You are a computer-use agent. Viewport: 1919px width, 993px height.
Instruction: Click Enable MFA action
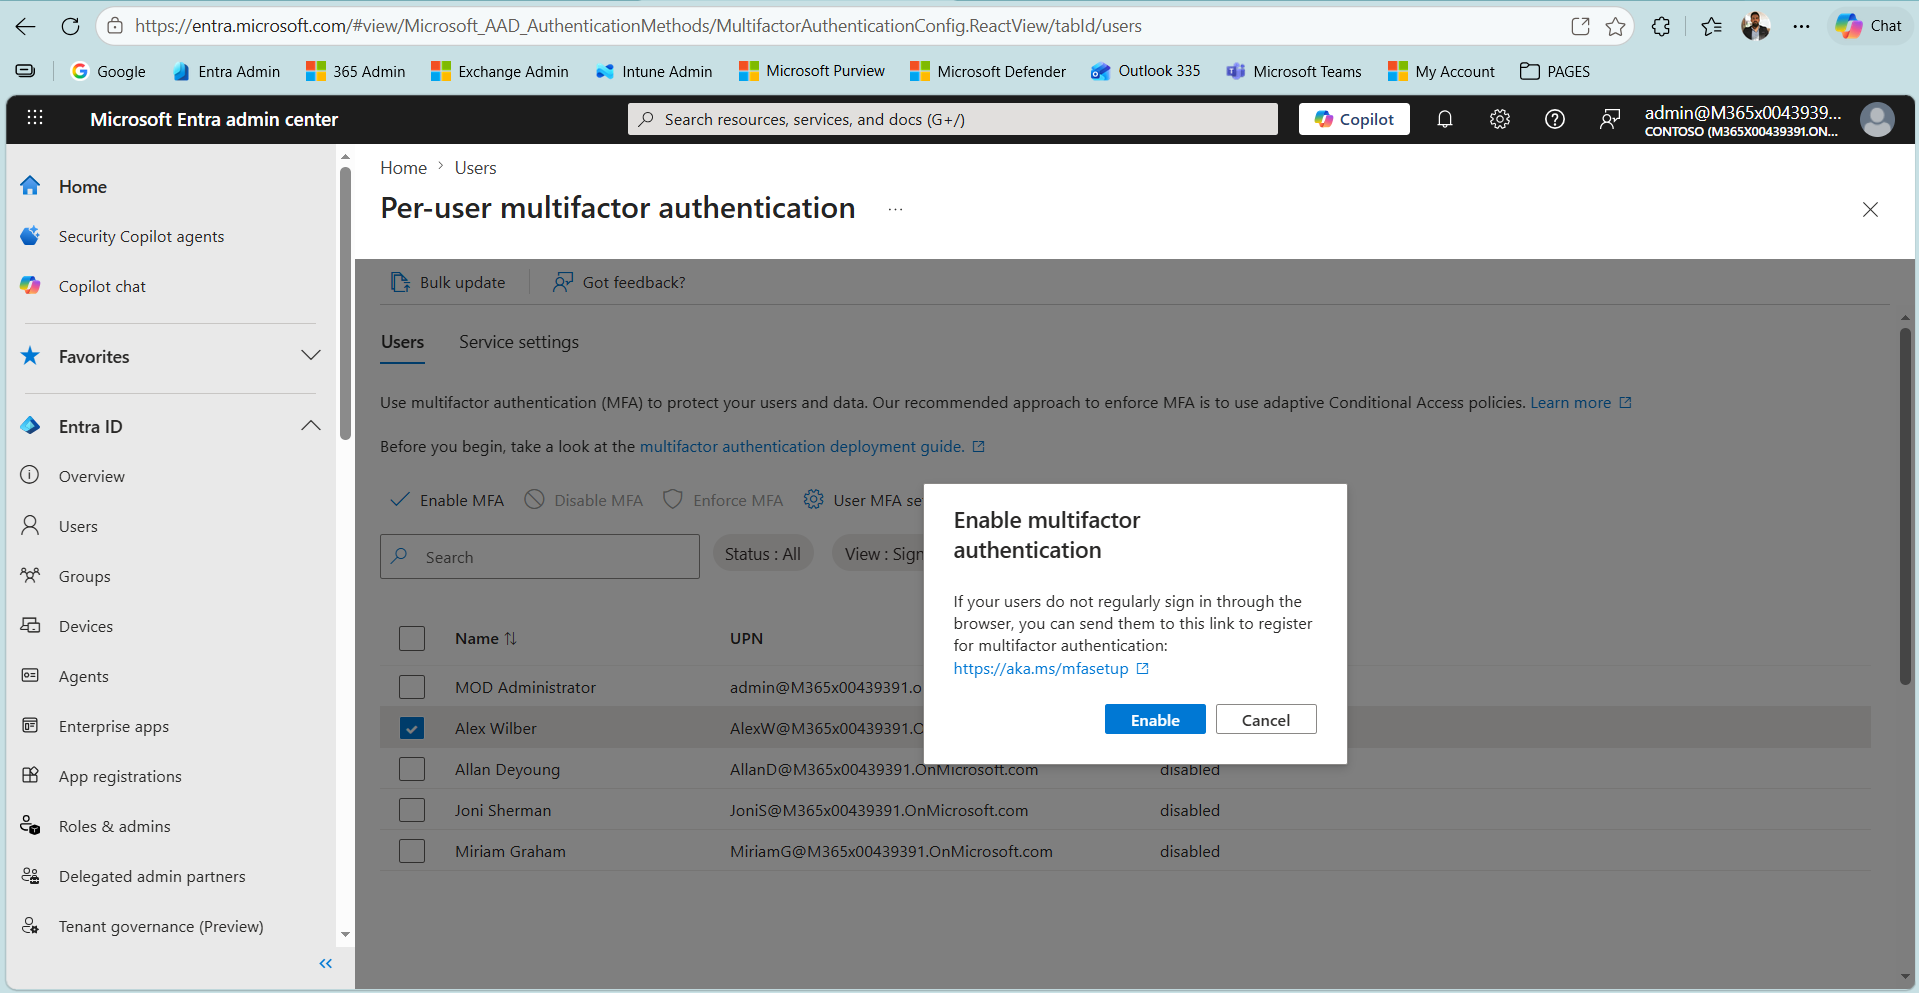[447, 500]
